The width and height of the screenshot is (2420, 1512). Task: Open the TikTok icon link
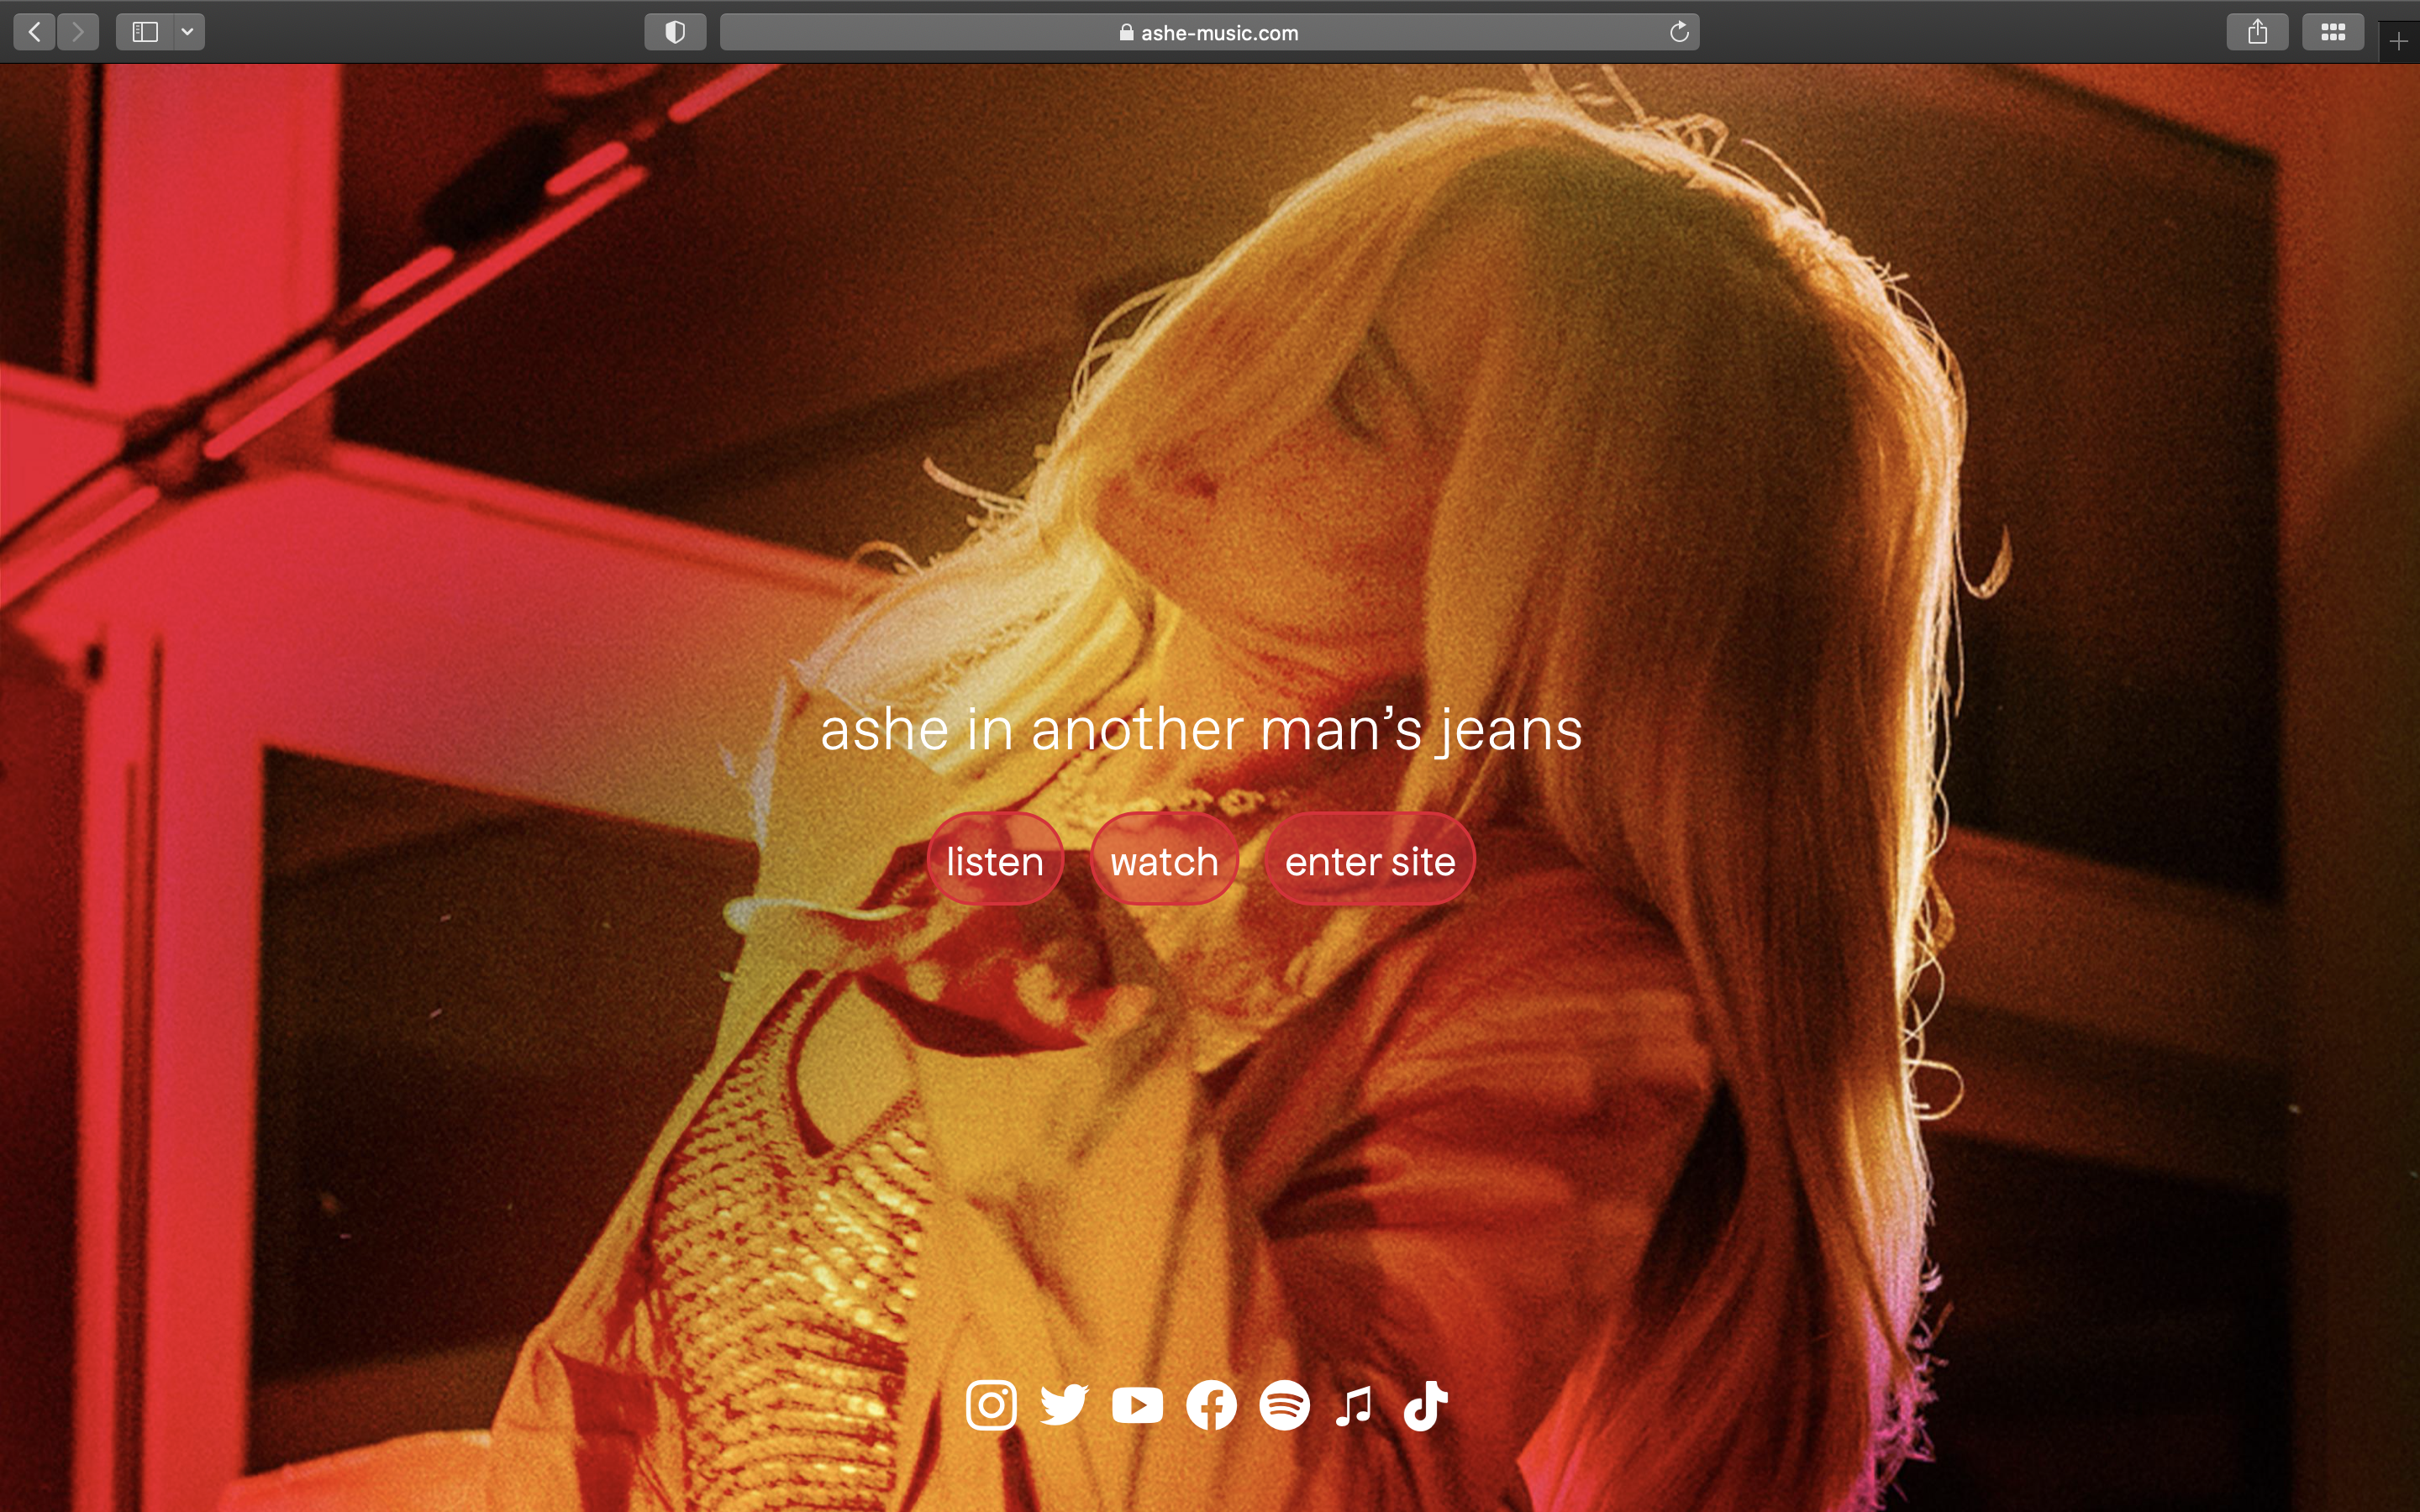[1426, 1406]
